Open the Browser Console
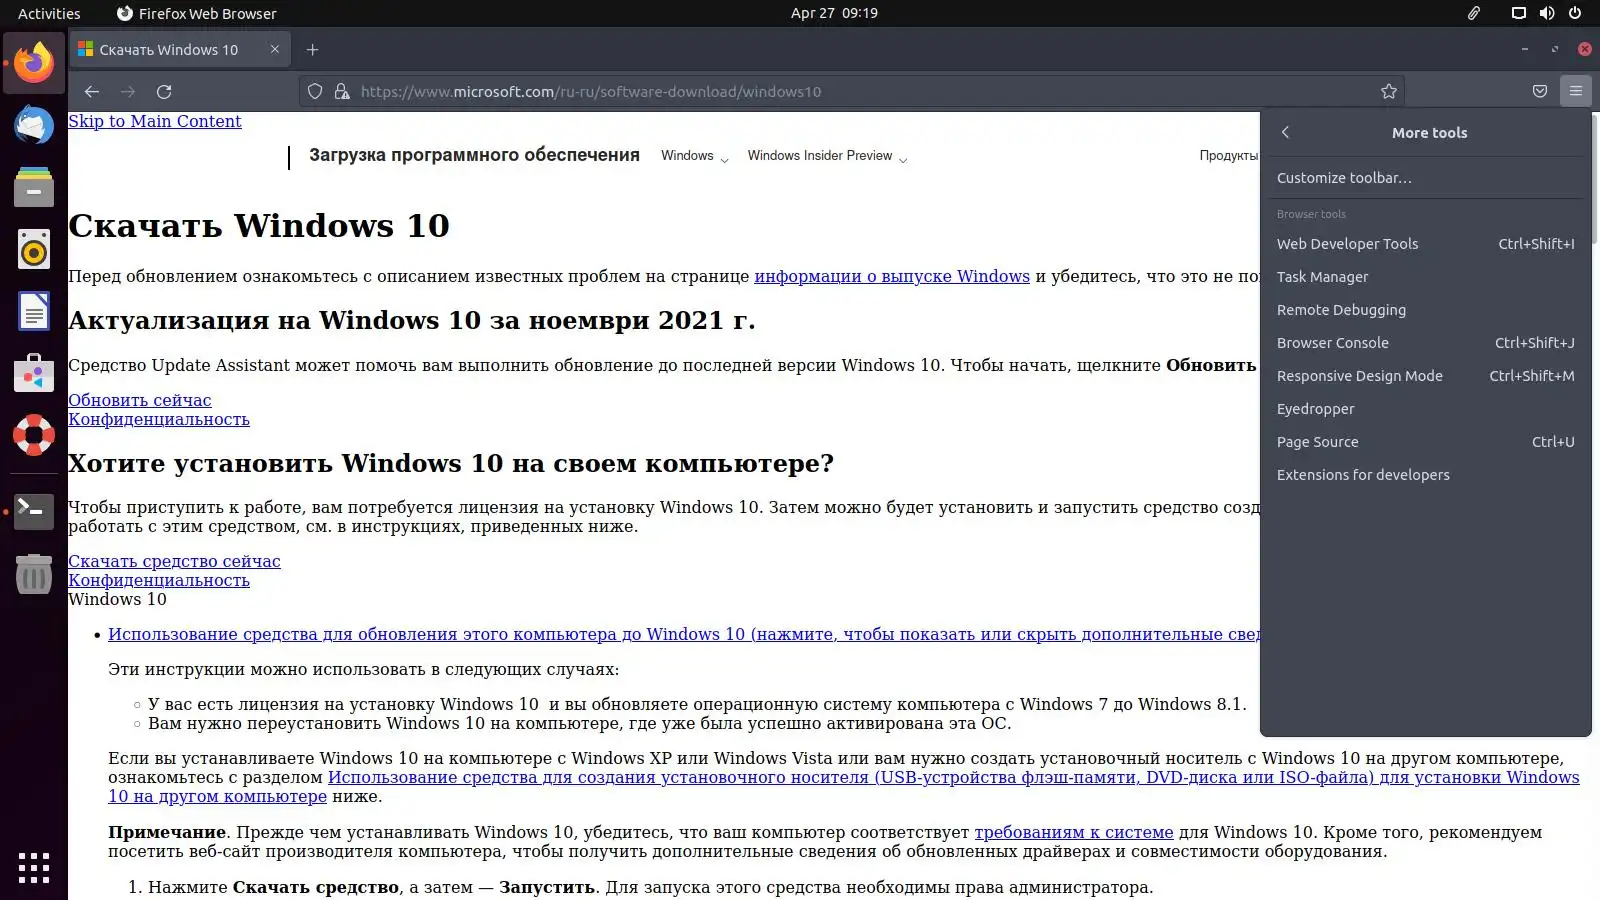The width and height of the screenshot is (1600, 900). 1426,343
